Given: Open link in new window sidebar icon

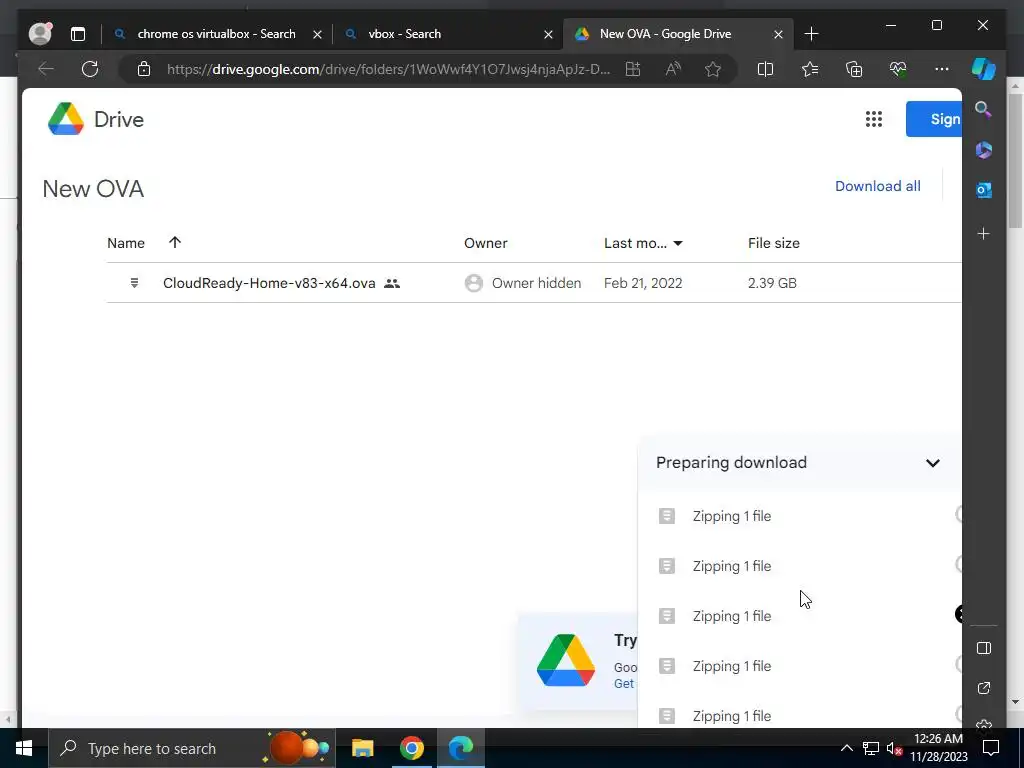Looking at the screenshot, I should [x=984, y=688].
